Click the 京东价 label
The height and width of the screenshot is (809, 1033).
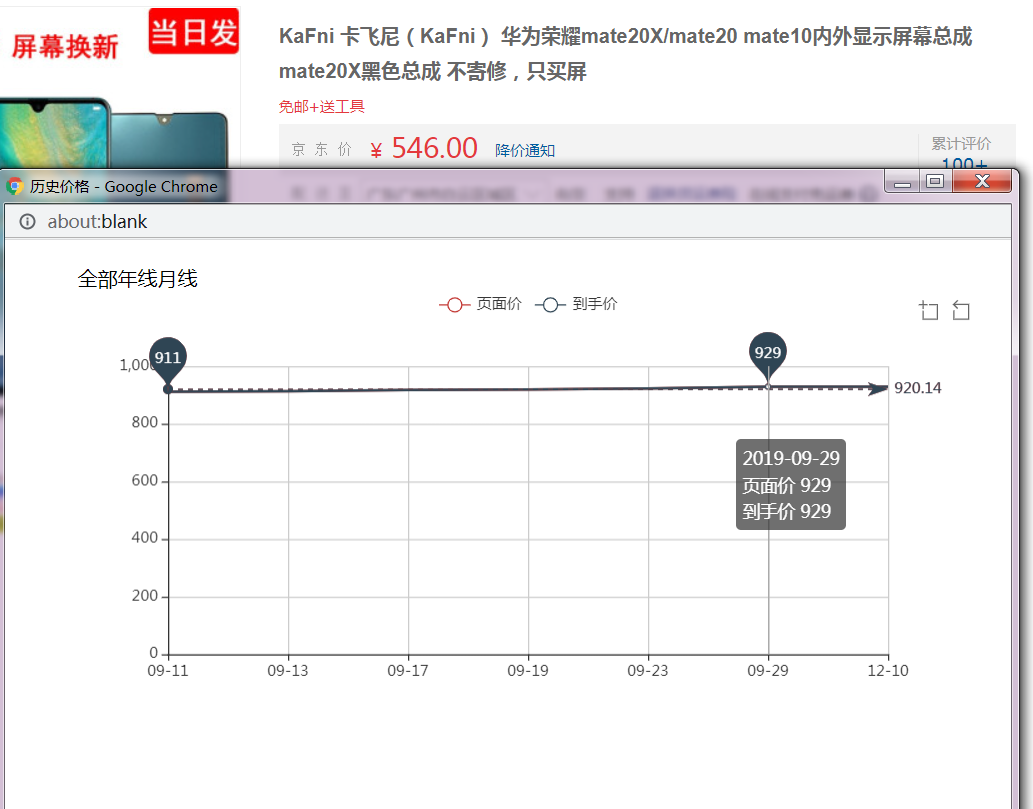(x=322, y=150)
